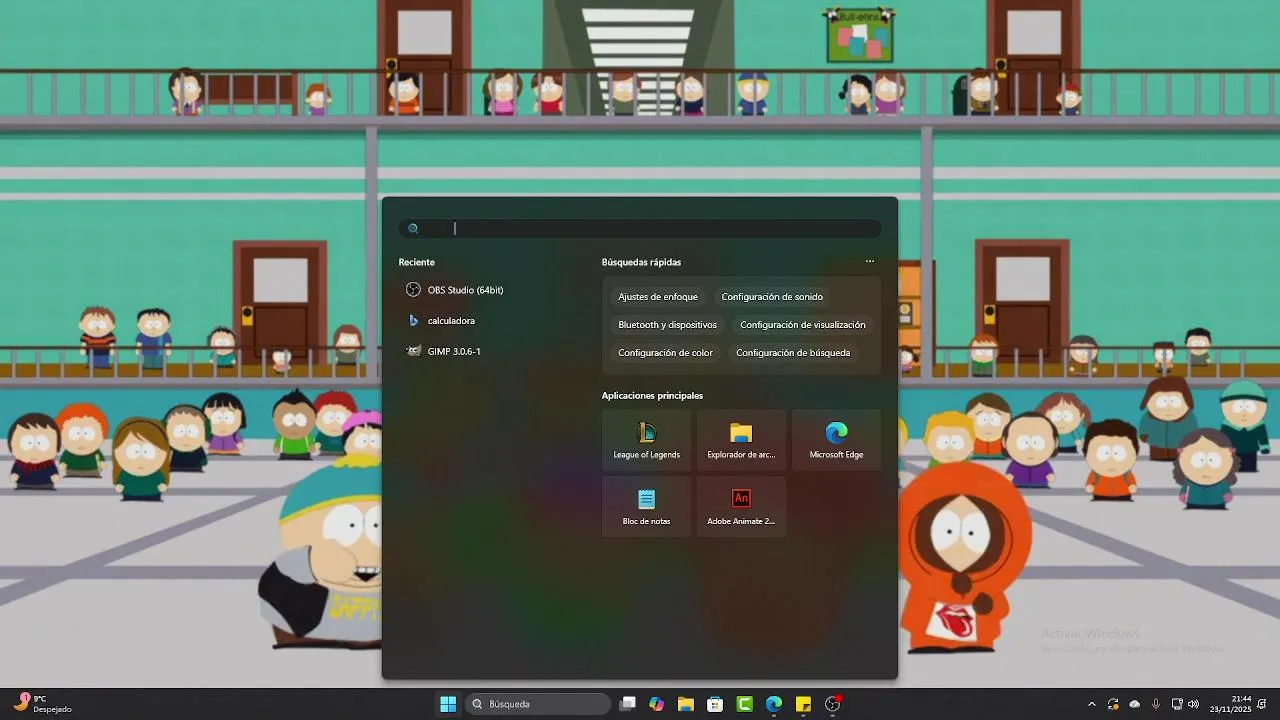Open OBS Studio from the taskbar
Screen dimensions: 1280x720
click(833, 704)
